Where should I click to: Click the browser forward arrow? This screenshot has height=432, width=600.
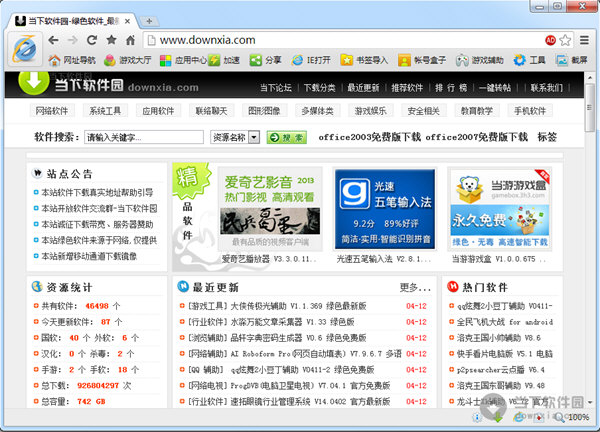[x=72, y=40]
